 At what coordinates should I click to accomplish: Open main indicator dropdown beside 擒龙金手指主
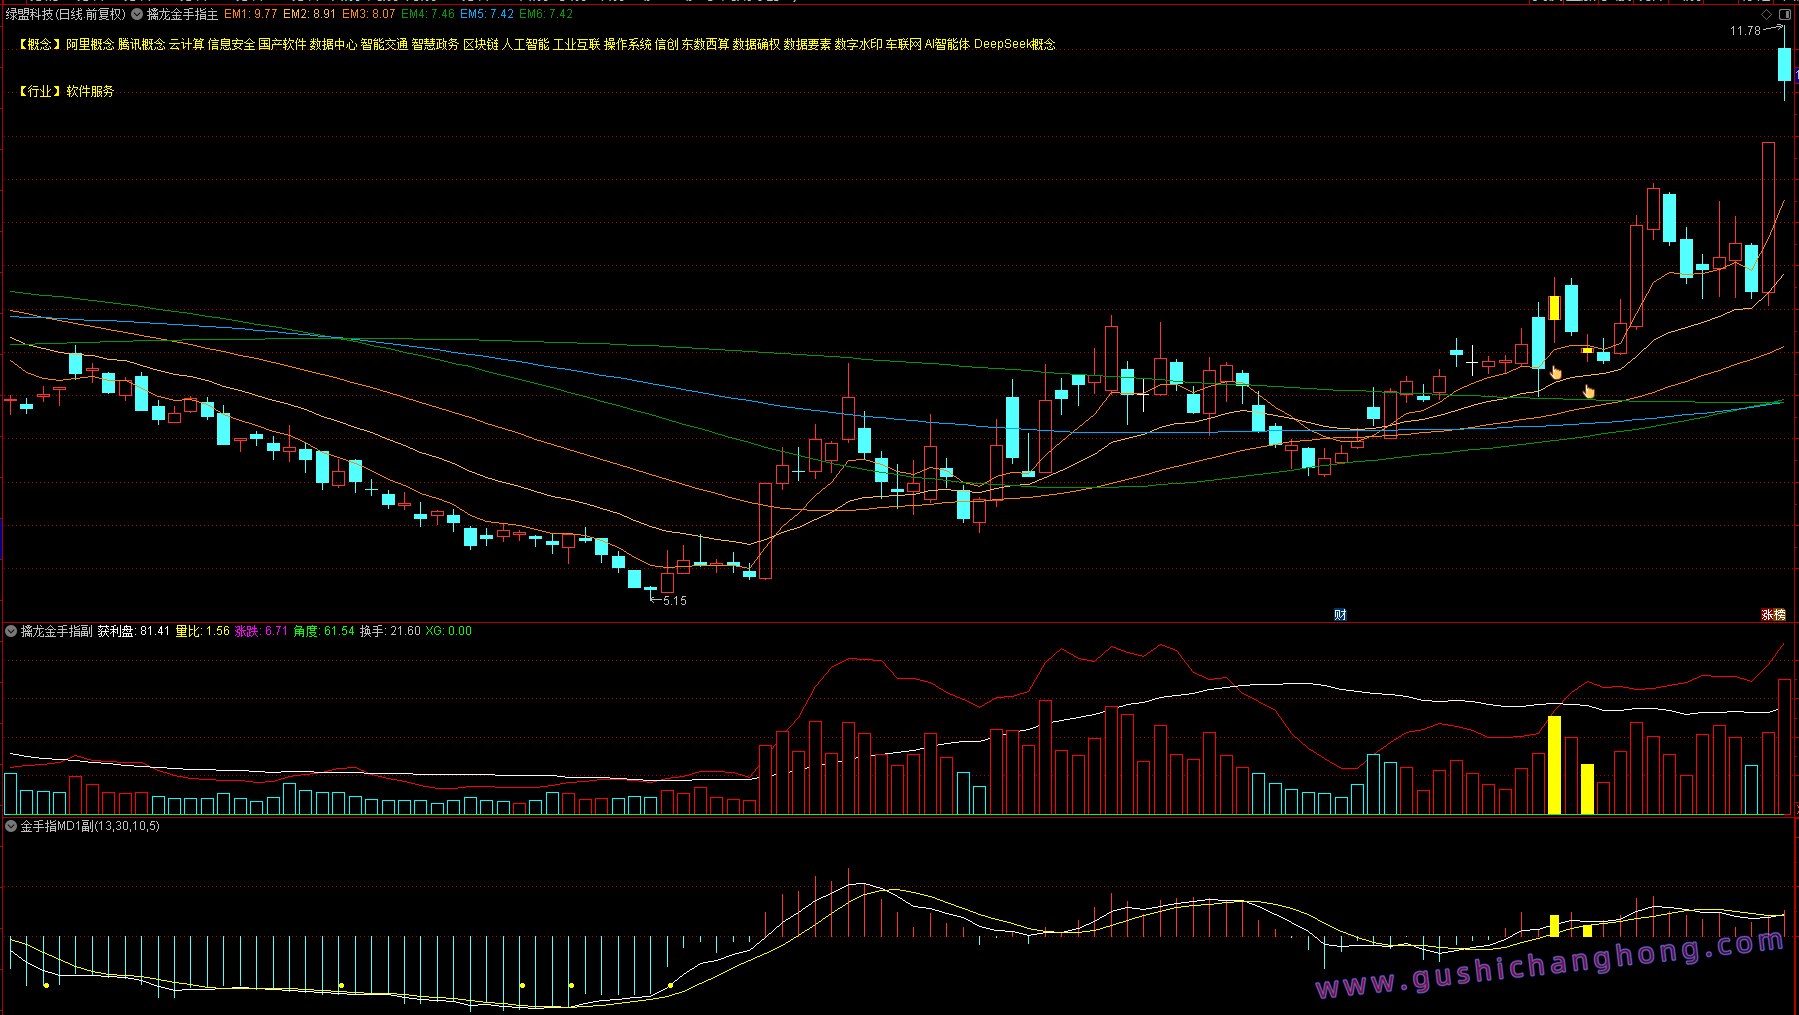pos(137,14)
